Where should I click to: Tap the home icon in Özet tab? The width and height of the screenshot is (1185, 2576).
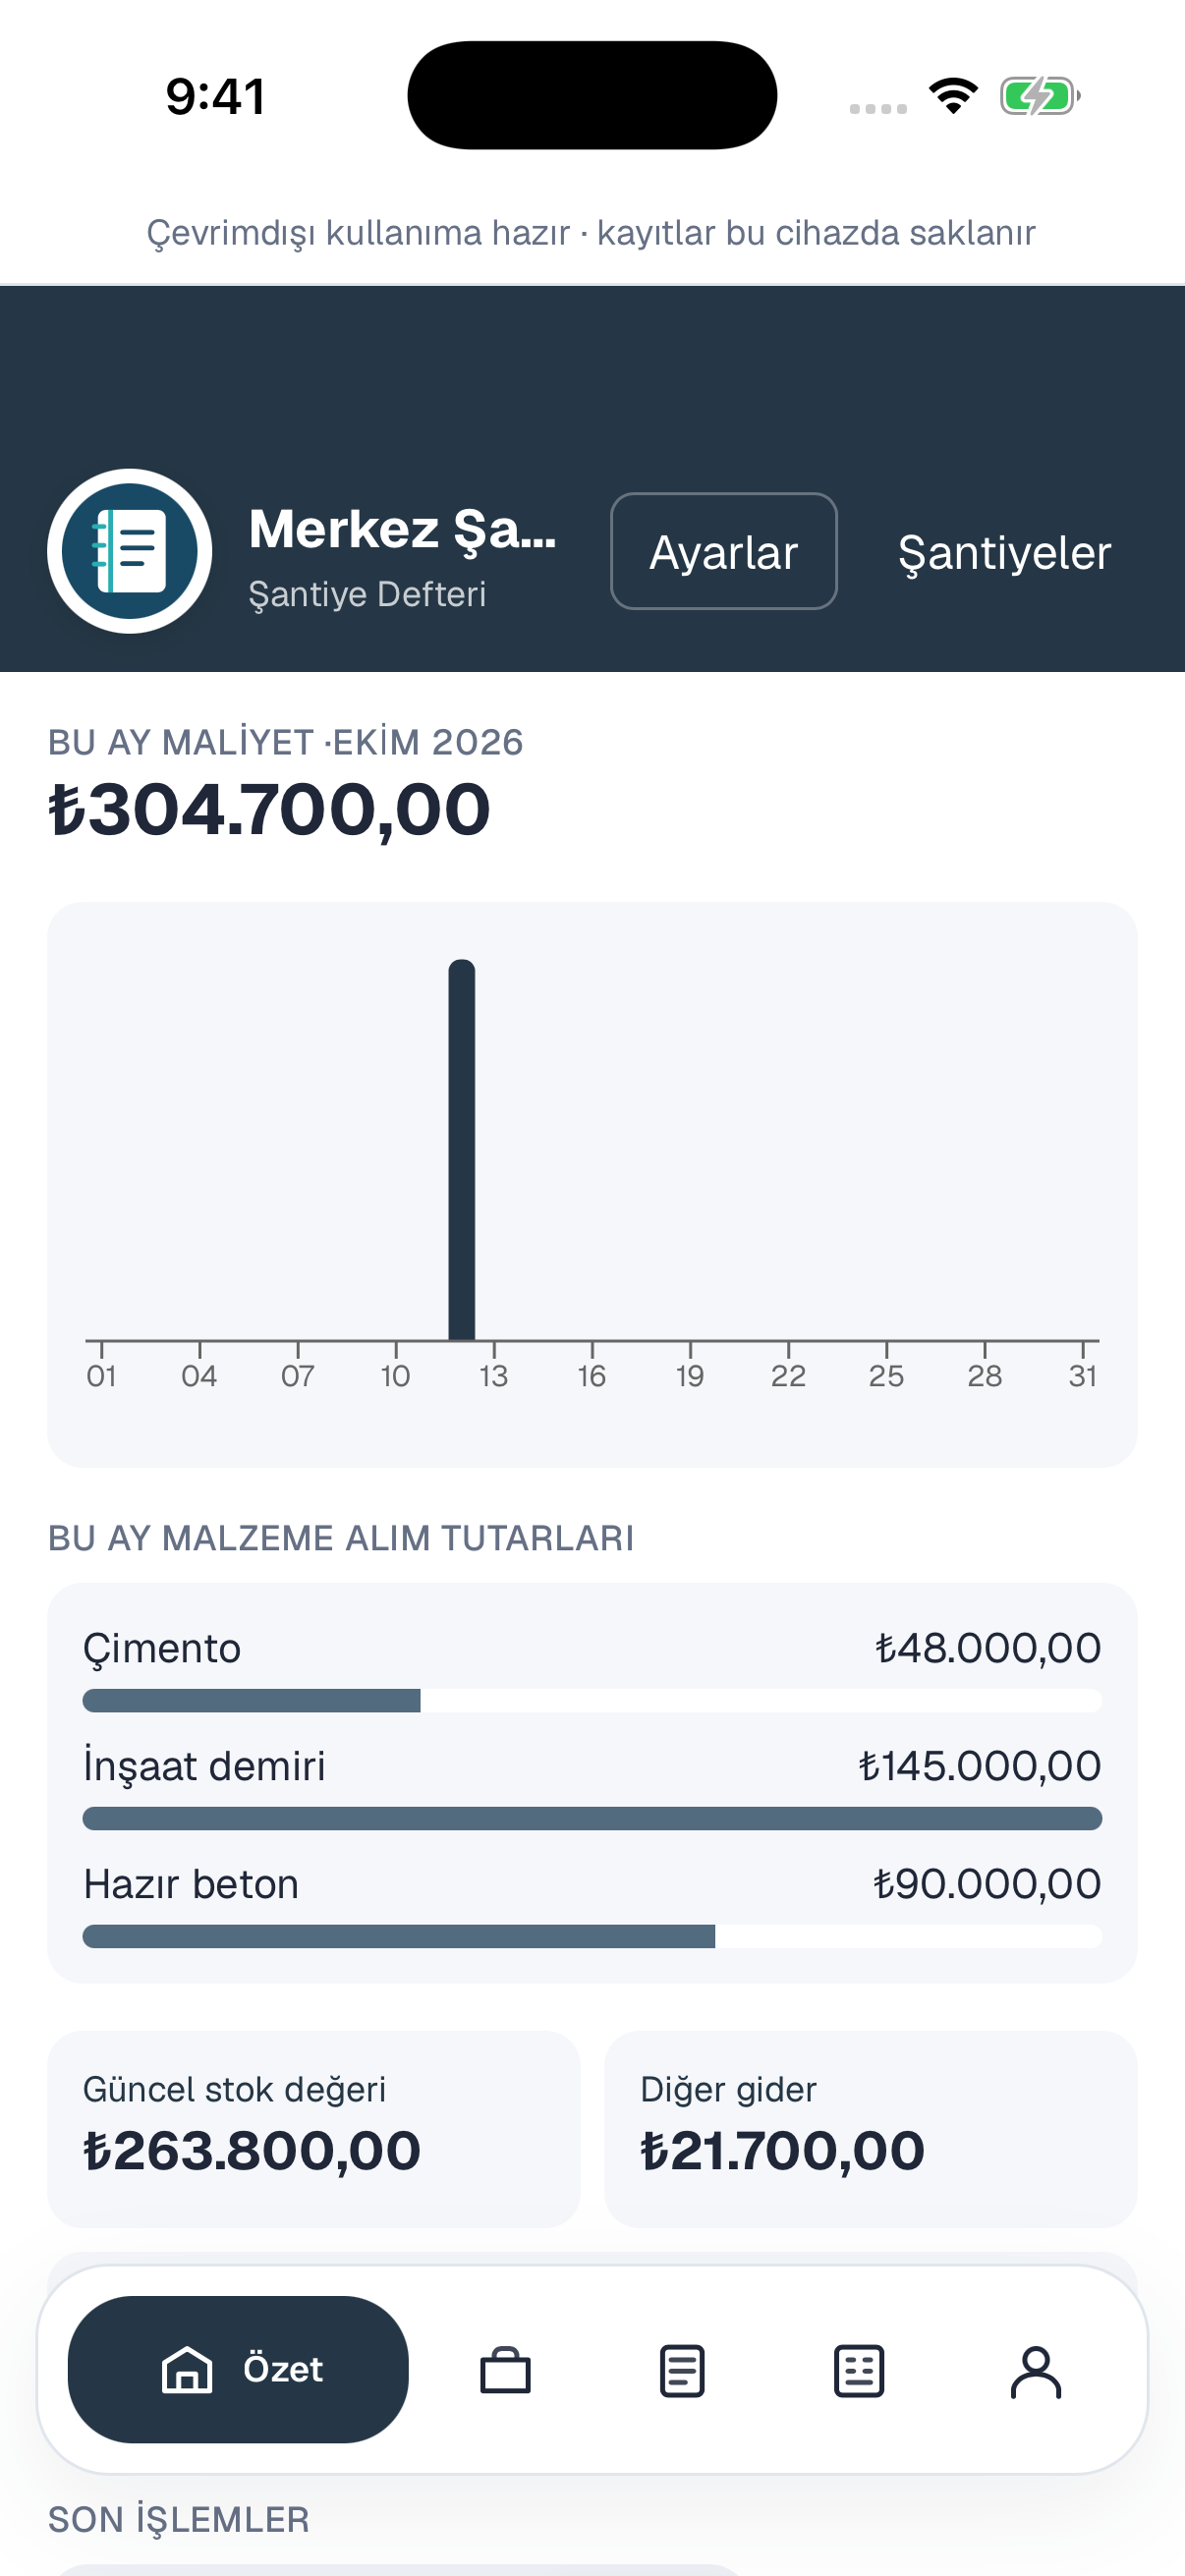(187, 2369)
